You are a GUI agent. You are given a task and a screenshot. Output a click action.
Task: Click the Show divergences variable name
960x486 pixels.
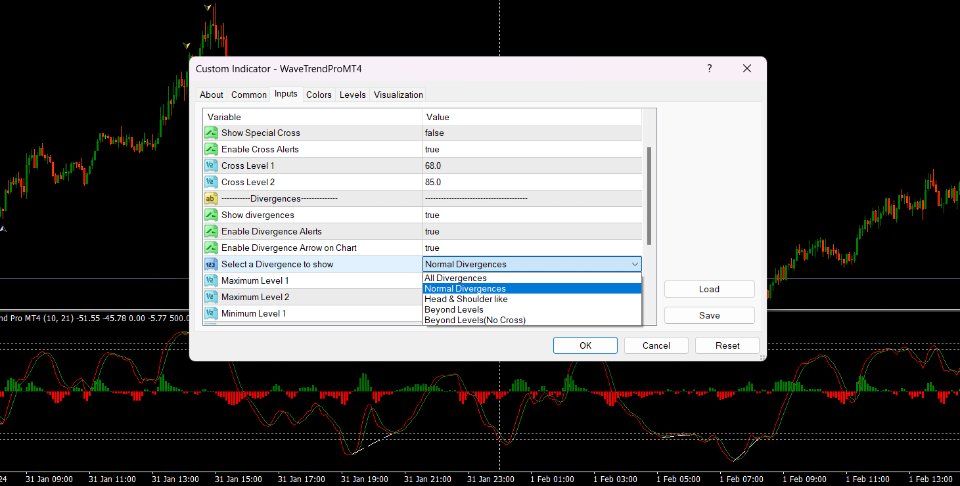pos(258,215)
